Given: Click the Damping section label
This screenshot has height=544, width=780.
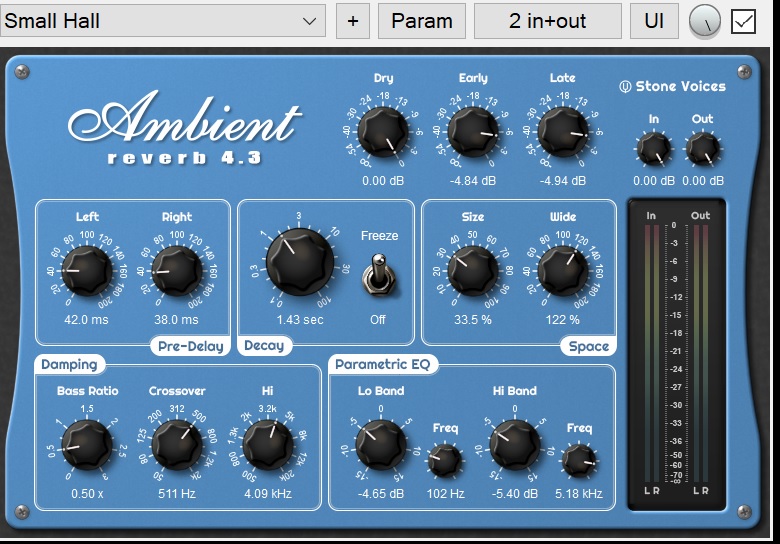Looking at the screenshot, I should pyautogui.click(x=69, y=364).
